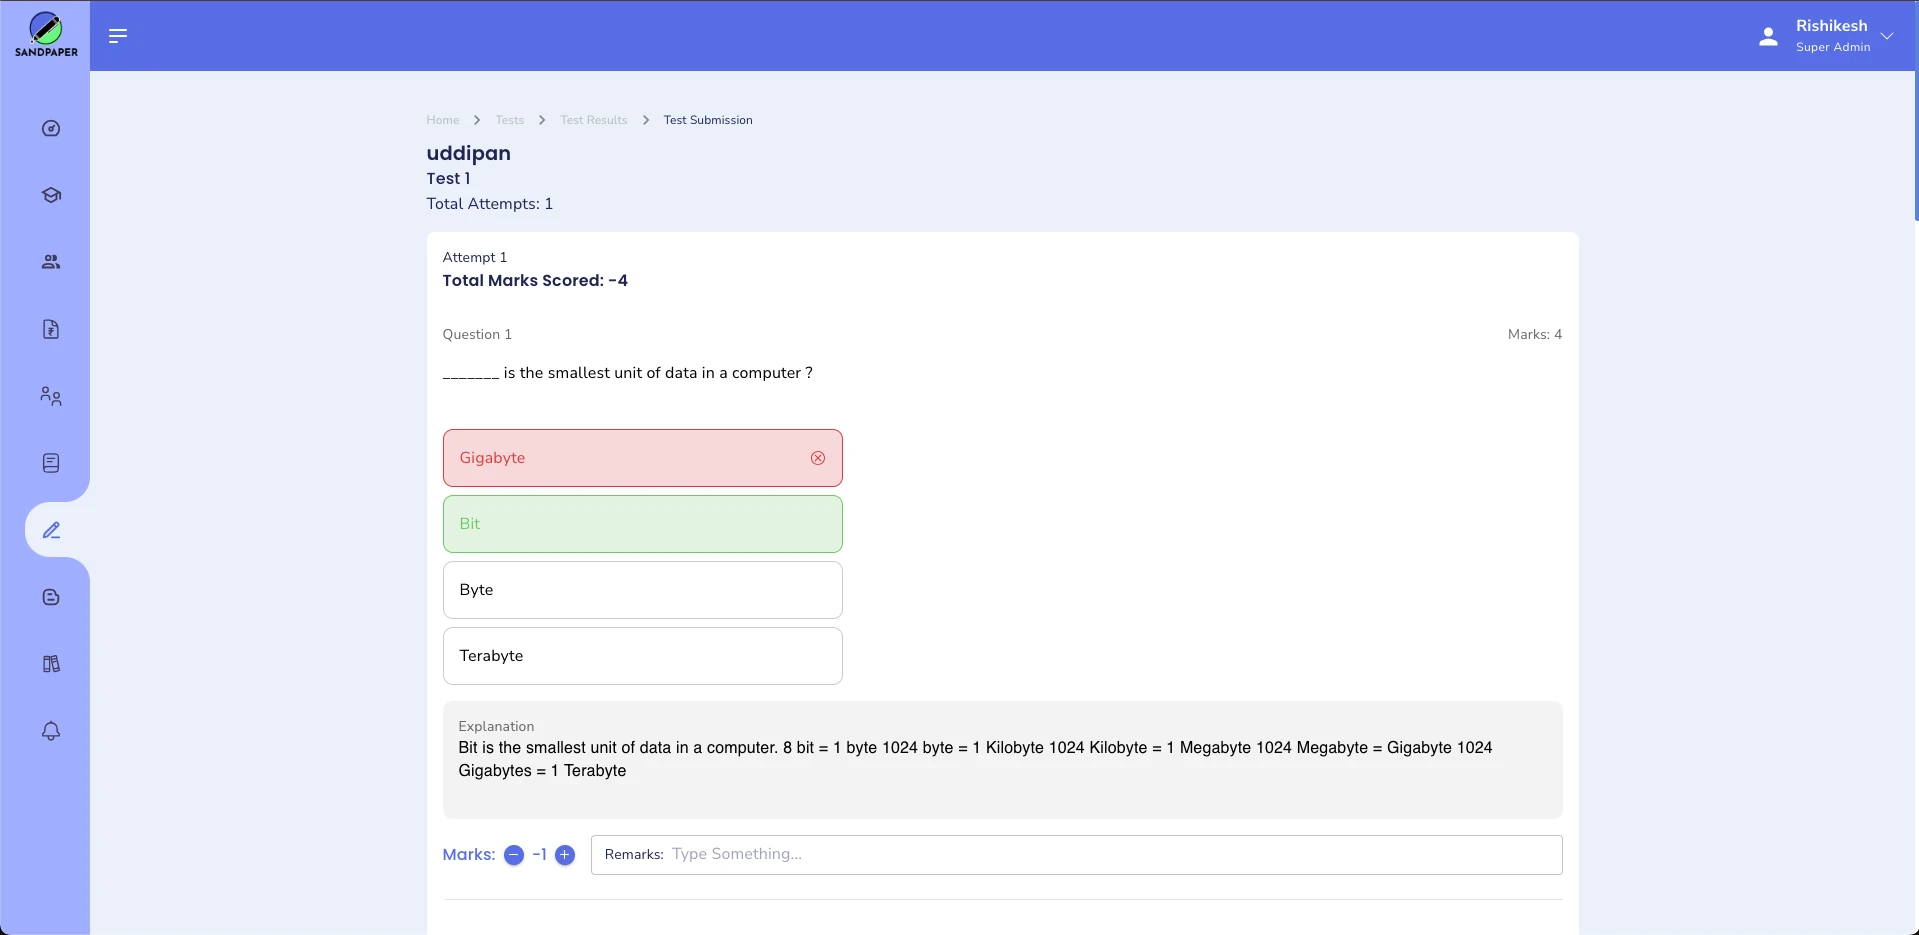Toggle the hamburger sidebar menu
The height and width of the screenshot is (935, 1919).
(x=118, y=36)
